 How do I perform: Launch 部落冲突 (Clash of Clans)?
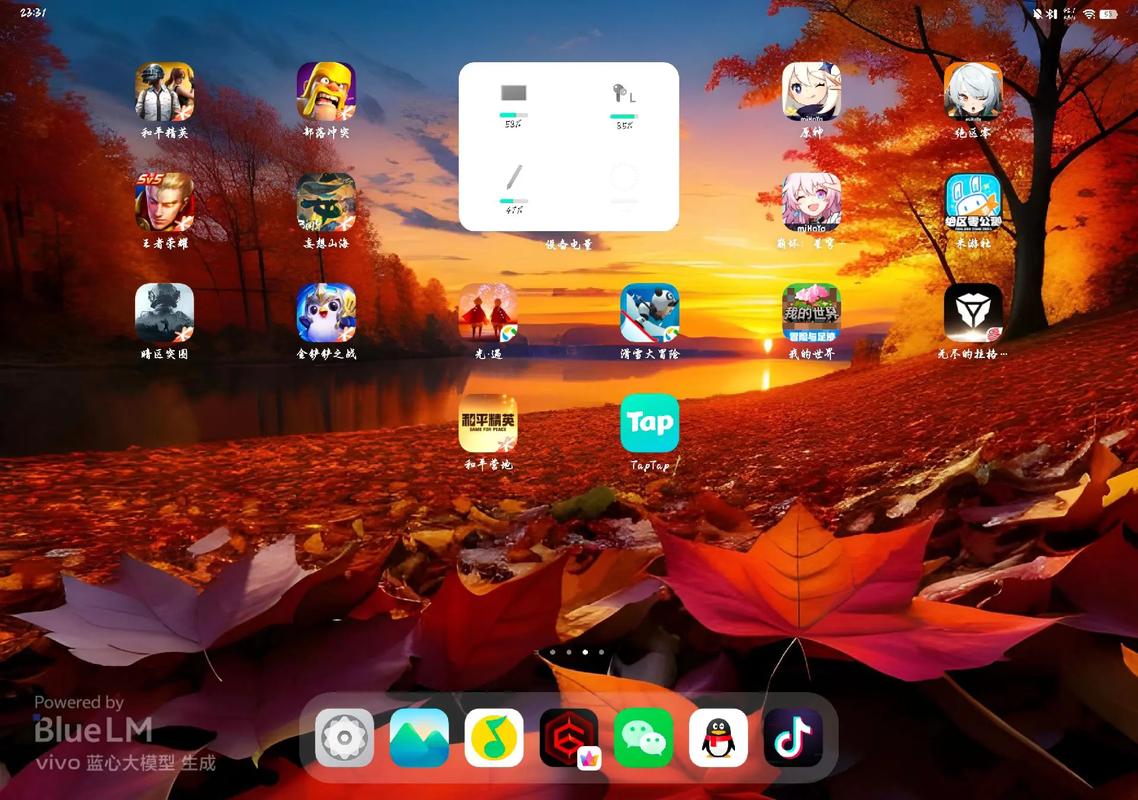326,92
